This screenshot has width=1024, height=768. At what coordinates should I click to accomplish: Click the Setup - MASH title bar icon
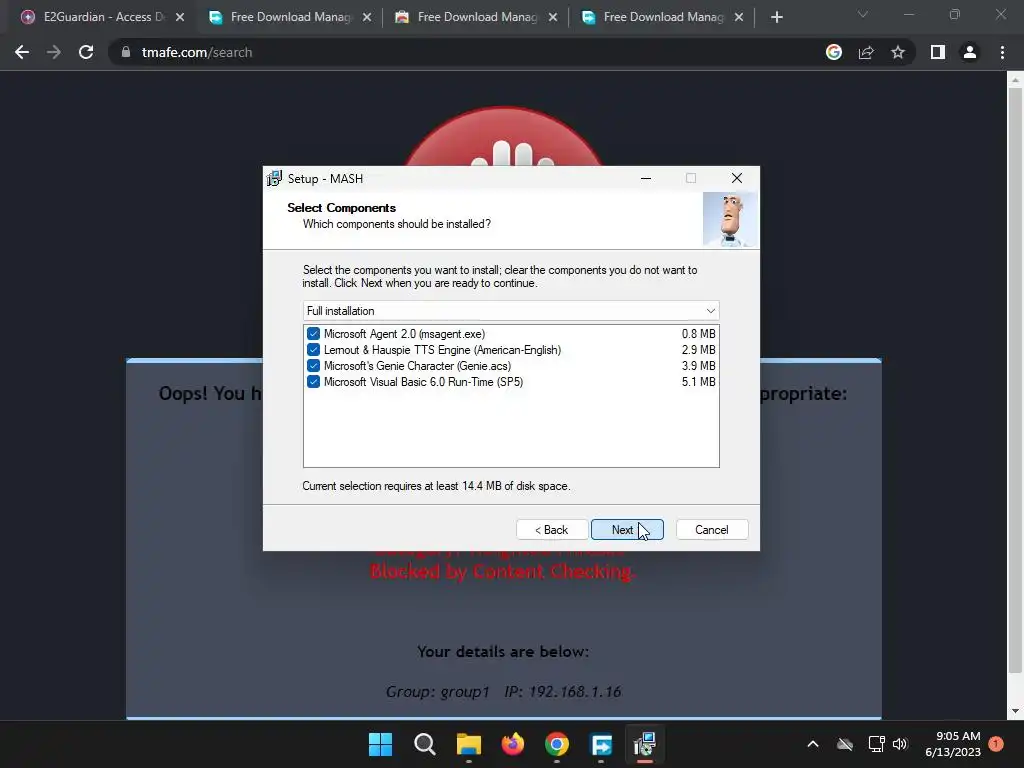click(274, 178)
